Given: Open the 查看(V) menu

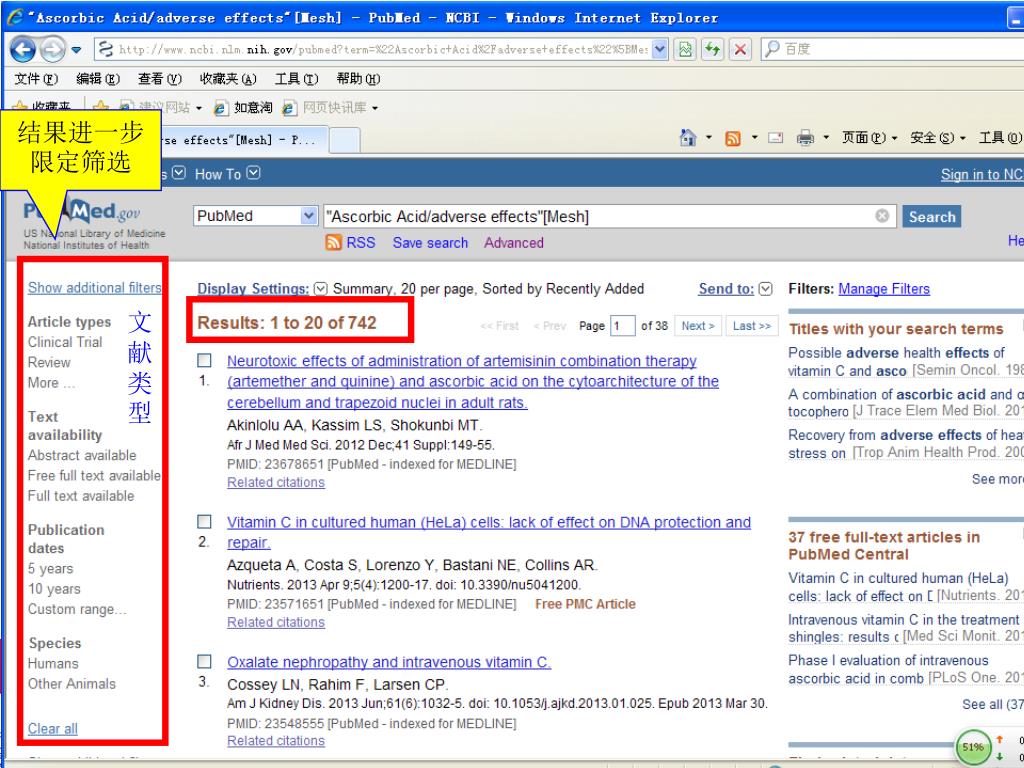Looking at the screenshot, I should [x=159, y=79].
